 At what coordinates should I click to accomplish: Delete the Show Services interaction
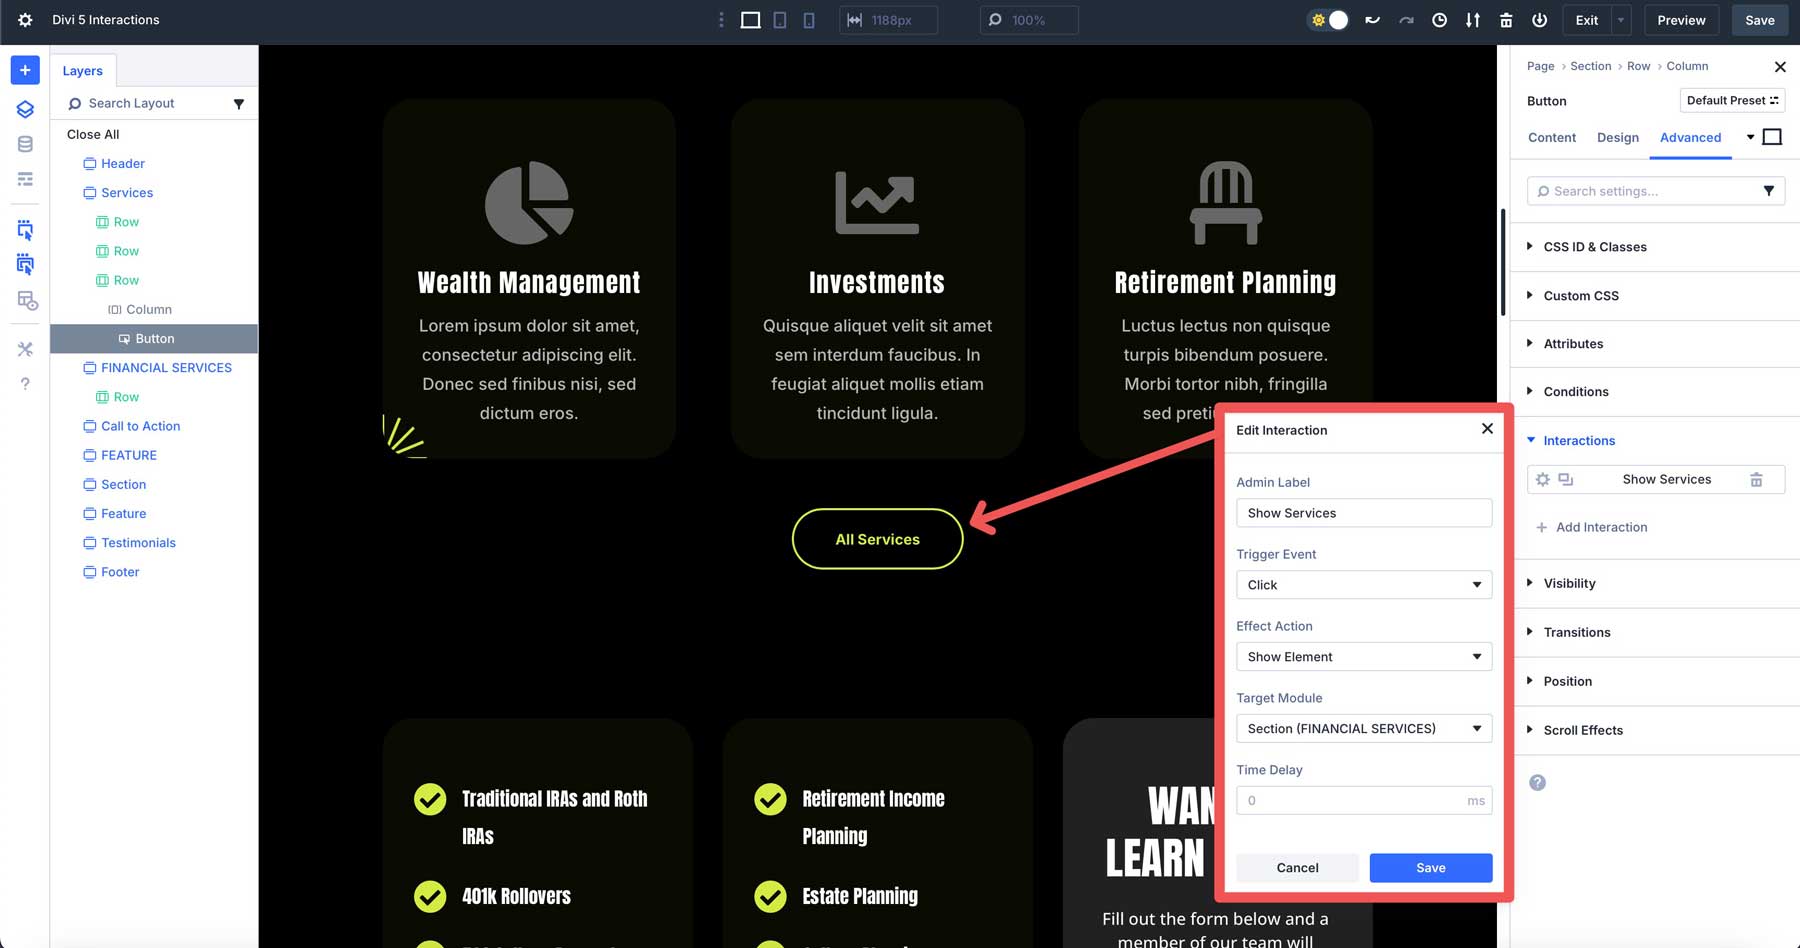tap(1757, 479)
